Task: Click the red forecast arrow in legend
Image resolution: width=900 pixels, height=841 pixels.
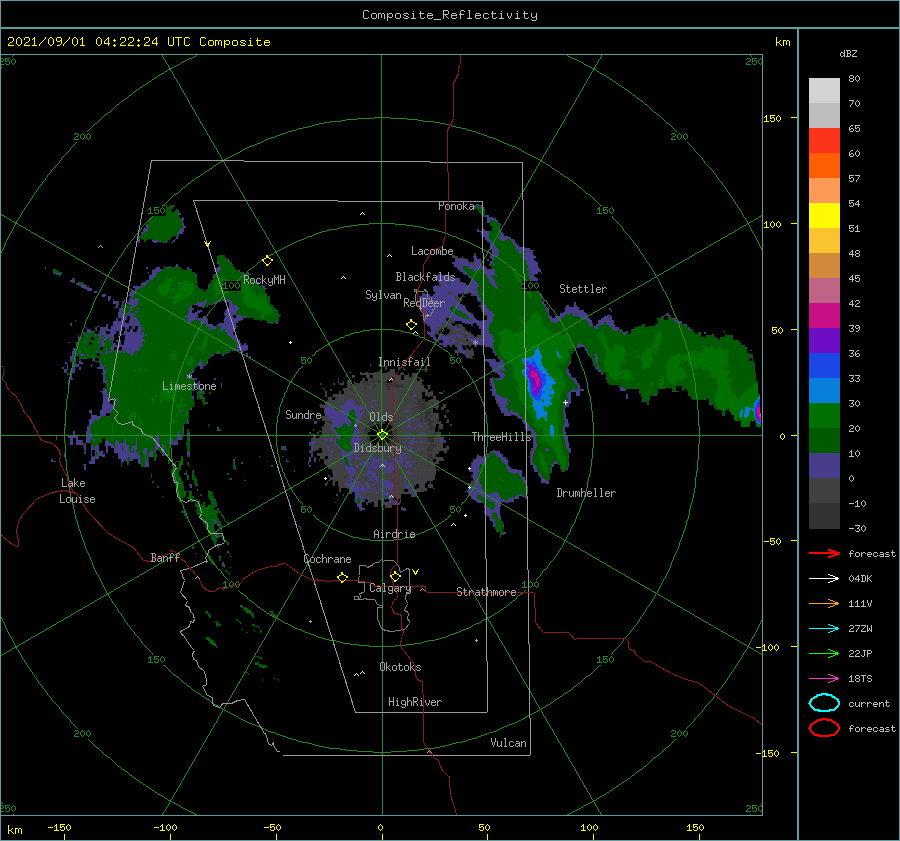Action: pyautogui.click(x=824, y=553)
